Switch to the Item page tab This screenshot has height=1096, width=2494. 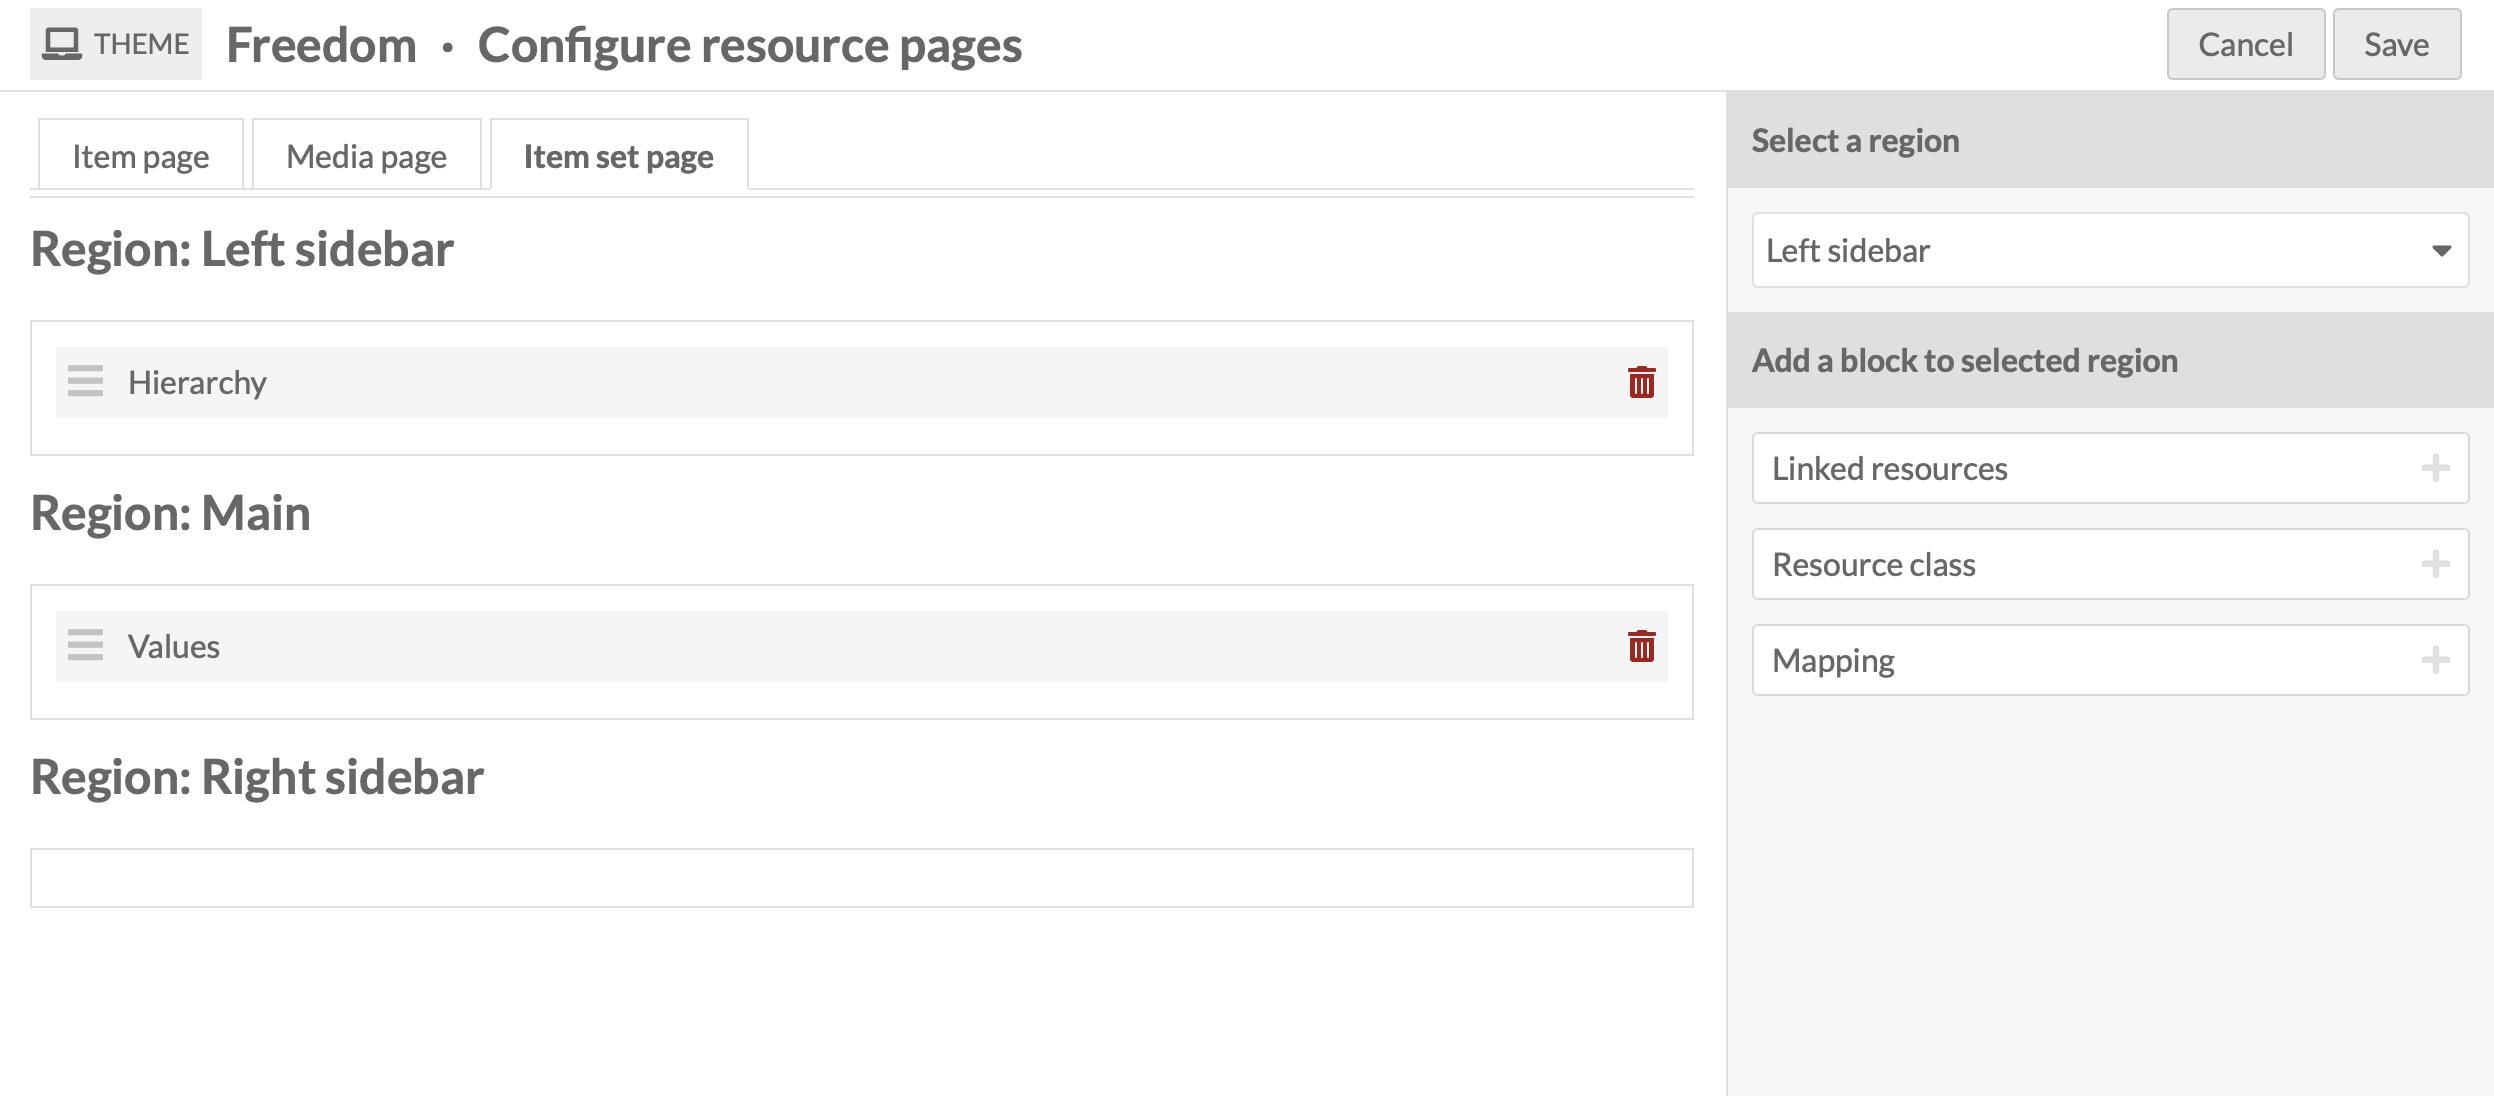tap(141, 156)
